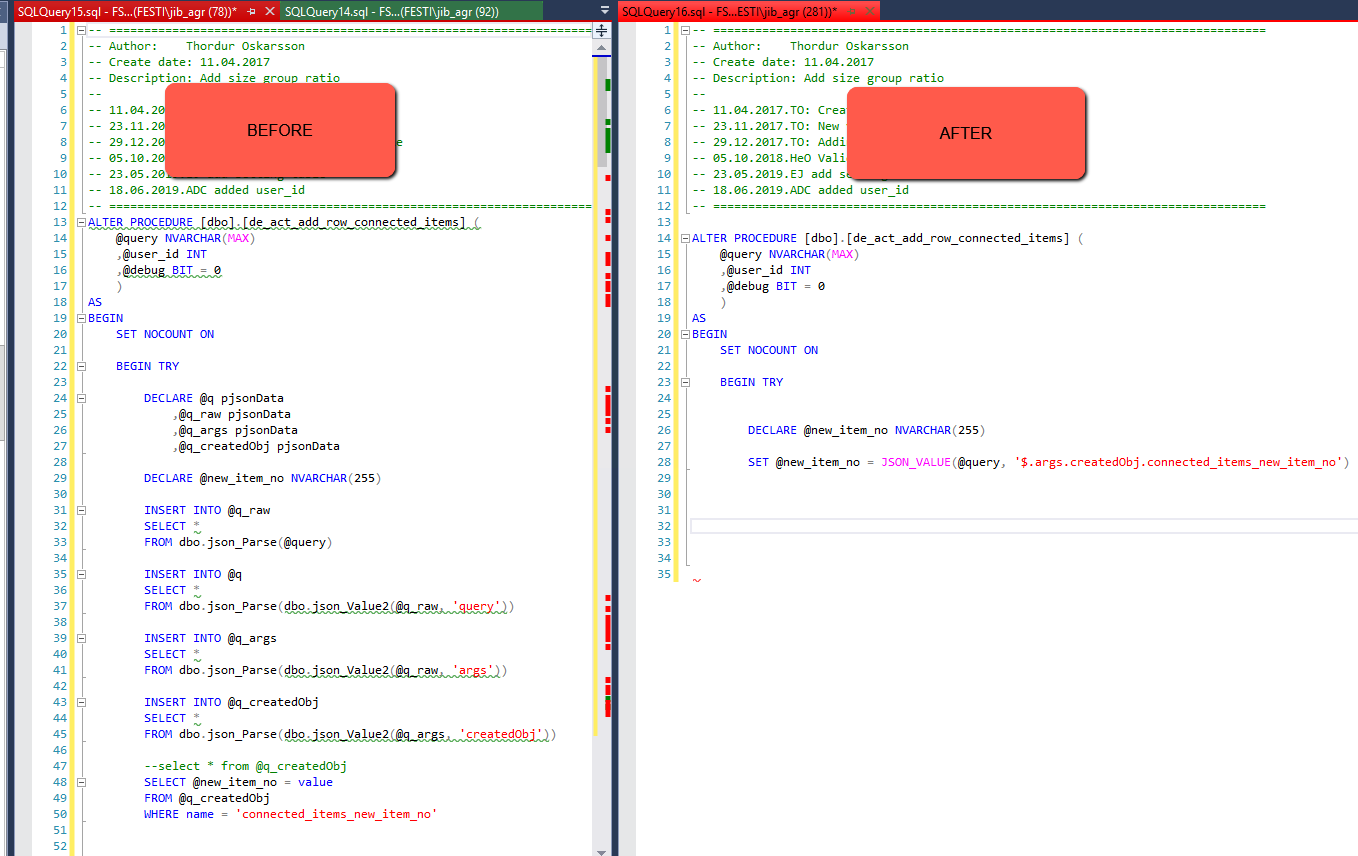Pin the SQLQuery15.sql tab
The height and width of the screenshot is (856, 1358).
tap(252, 11)
